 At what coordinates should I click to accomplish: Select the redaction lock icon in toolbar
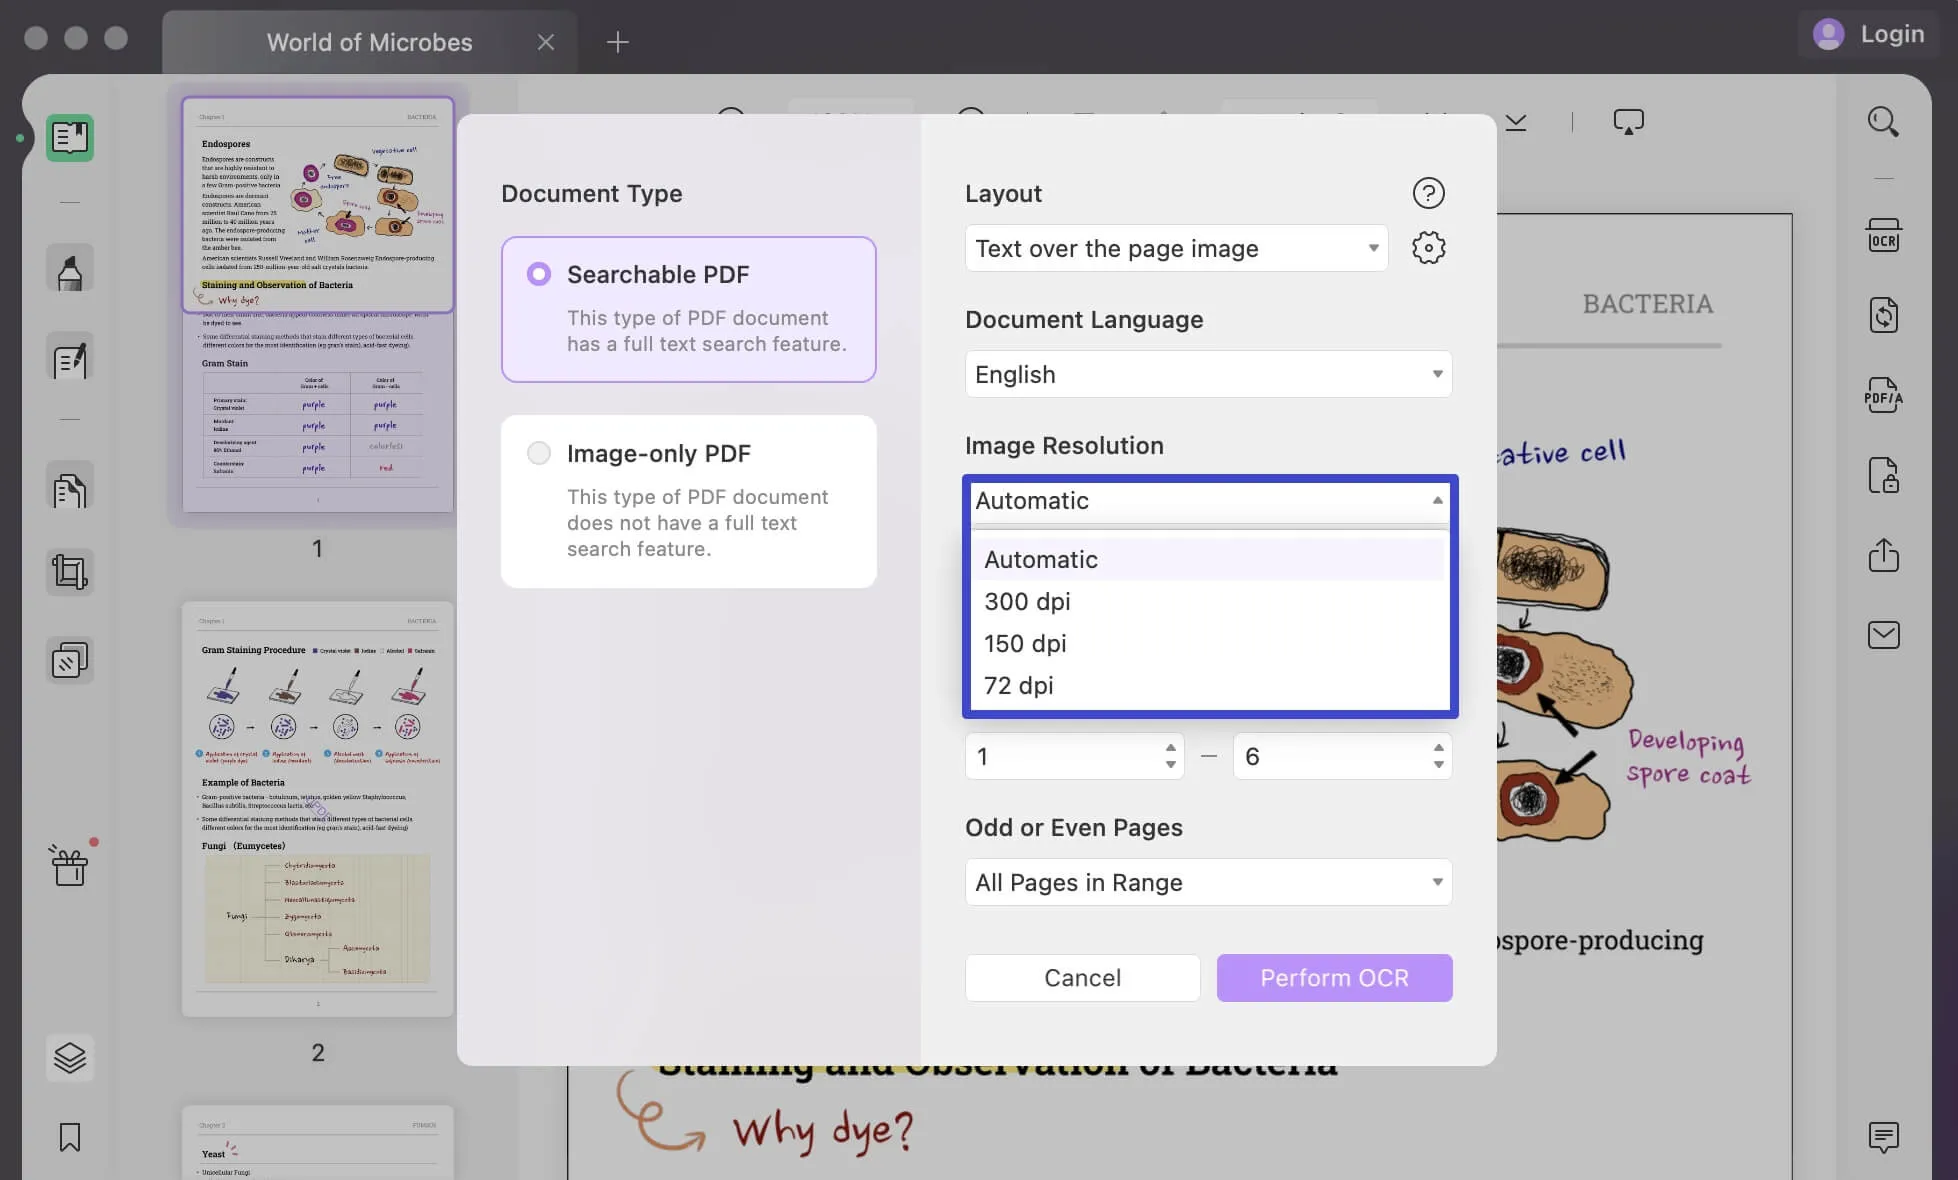[1884, 474]
